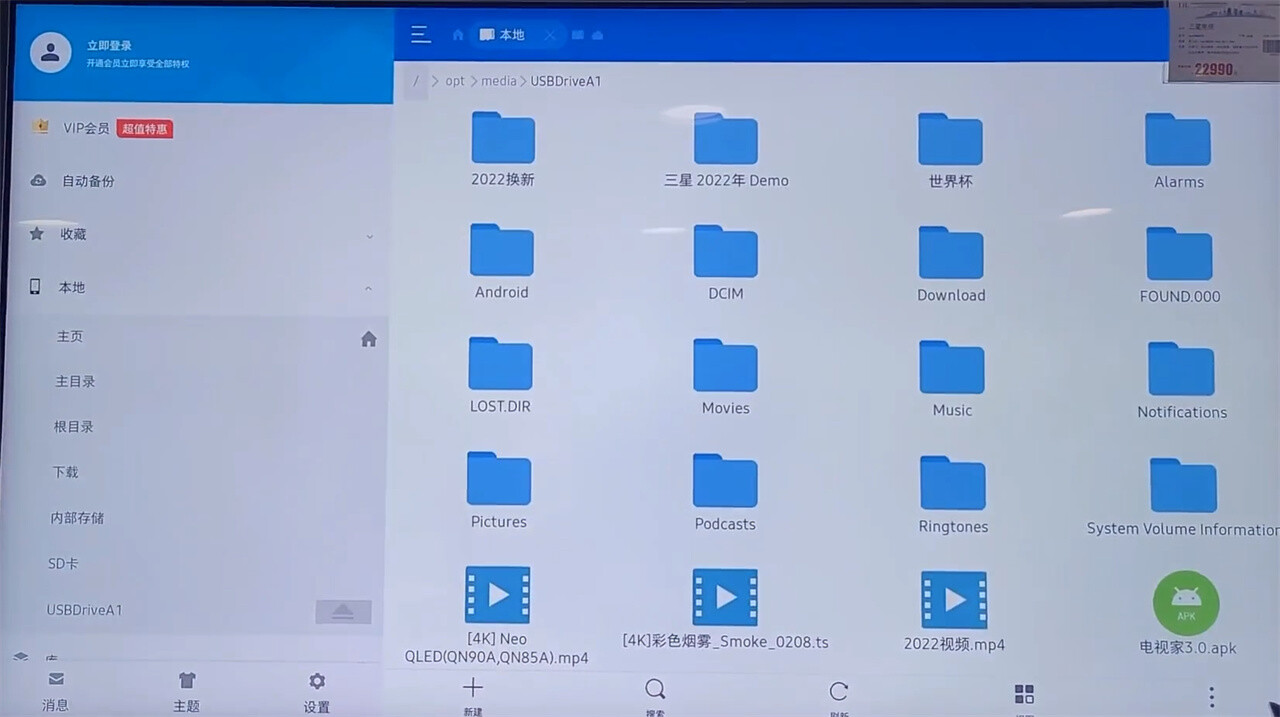Expand the 收藏 favorites section
The height and width of the screenshot is (717, 1280).
(x=369, y=237)
